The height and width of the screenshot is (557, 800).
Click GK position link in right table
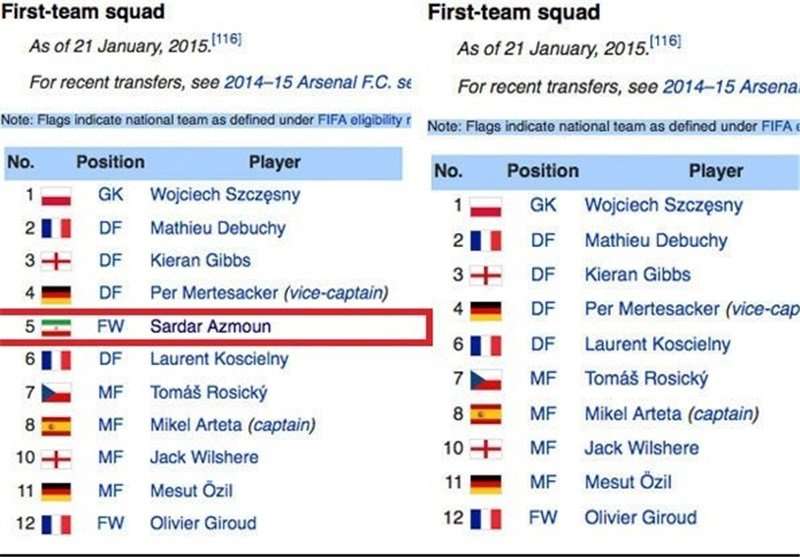pyautogui.click(x=543, y=205)
